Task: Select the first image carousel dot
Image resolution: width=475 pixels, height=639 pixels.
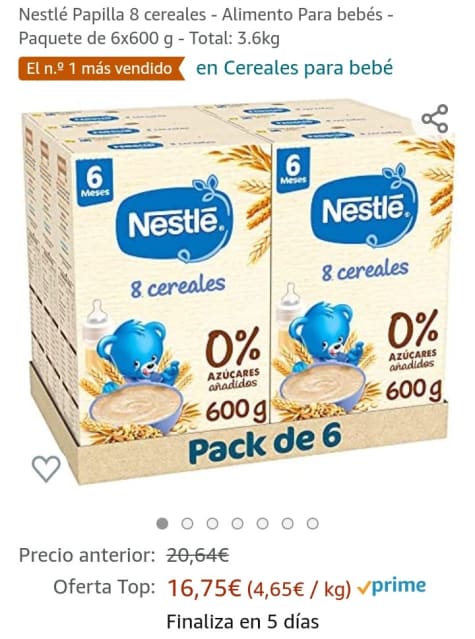Action: [162, 523]
